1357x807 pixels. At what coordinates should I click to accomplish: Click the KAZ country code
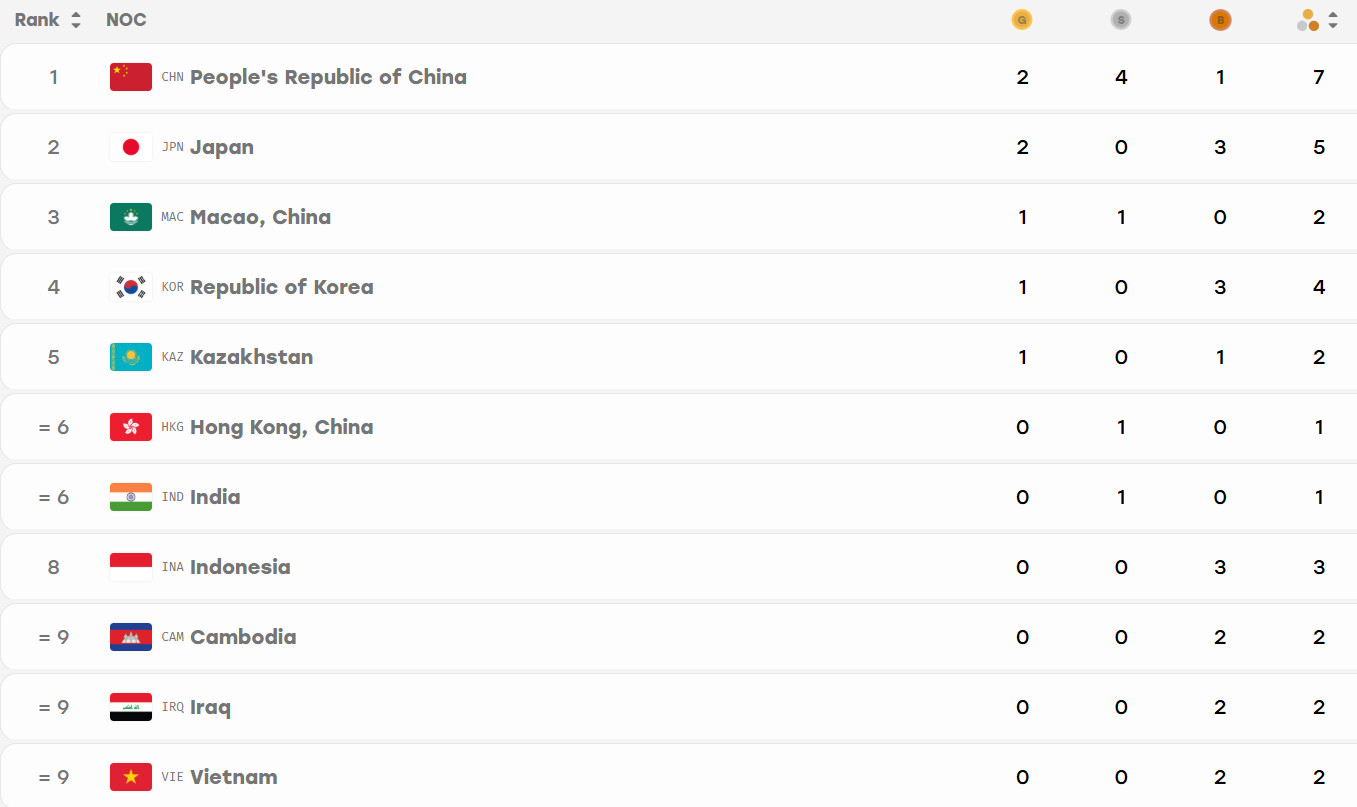(x=173, y=357)
